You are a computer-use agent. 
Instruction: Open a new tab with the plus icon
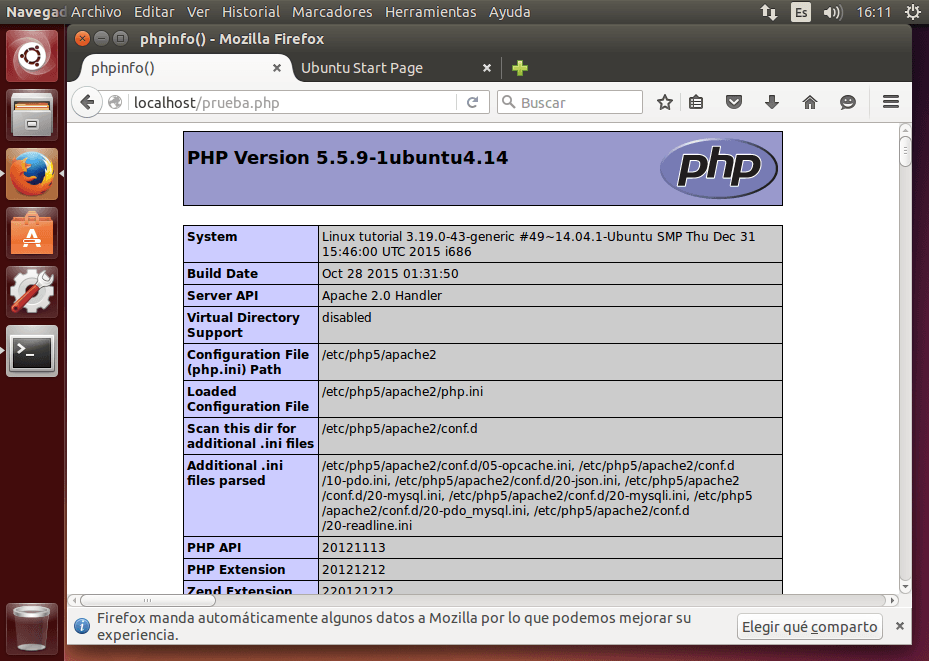coord(520,68)
